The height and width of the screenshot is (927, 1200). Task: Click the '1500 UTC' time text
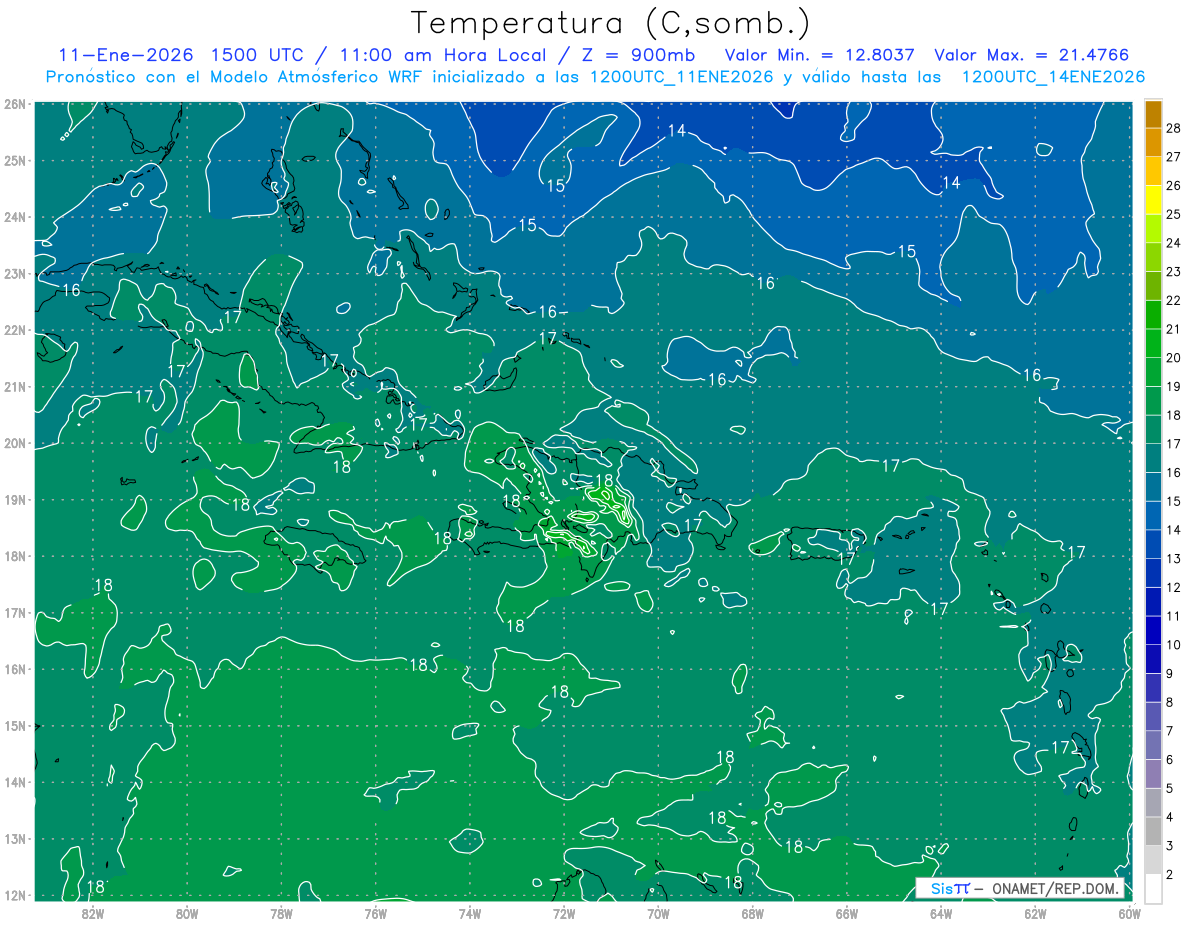point(257,55)
